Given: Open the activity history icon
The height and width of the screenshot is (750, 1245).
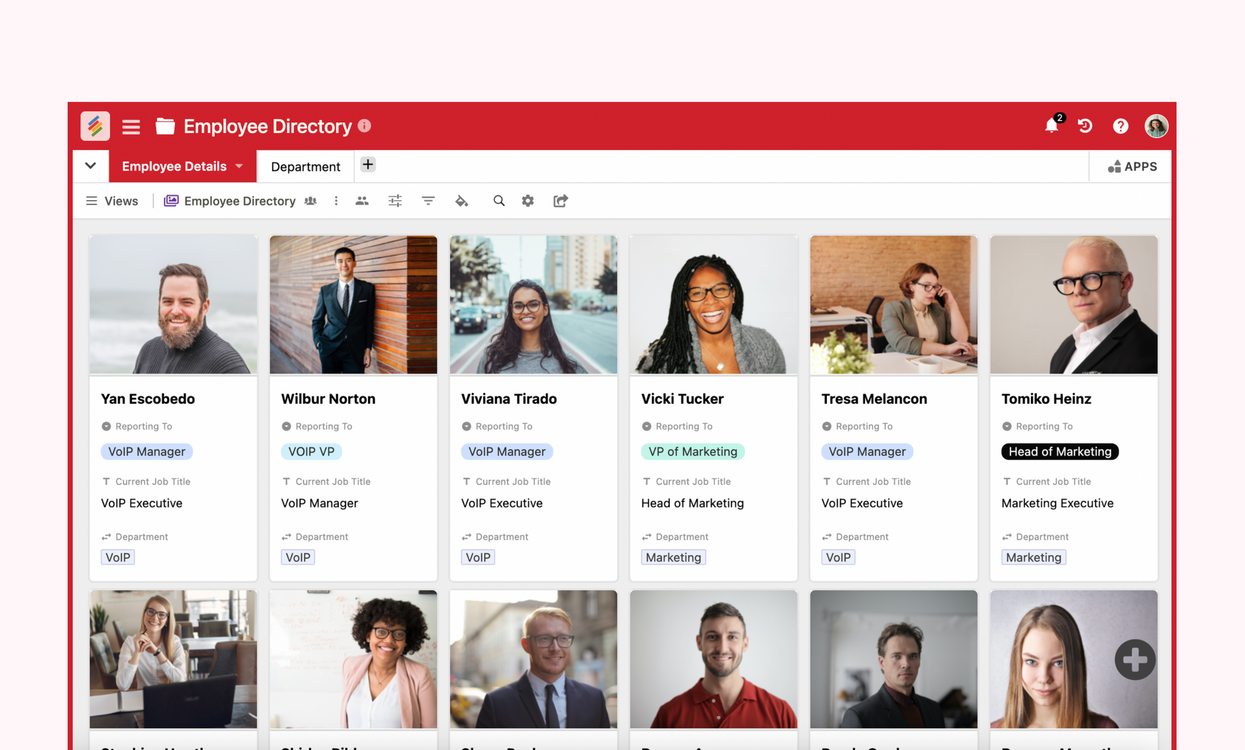Looking at the screenshot, I should [1085, 126].
